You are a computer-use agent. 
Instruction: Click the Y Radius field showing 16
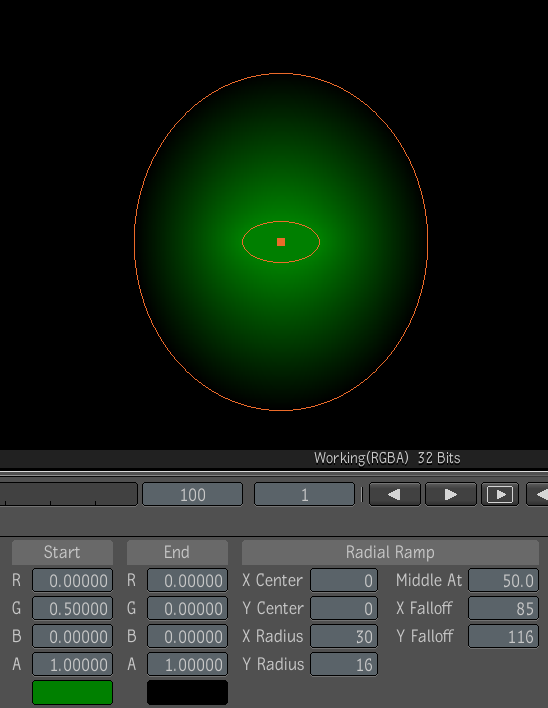(x=344, y=664)
